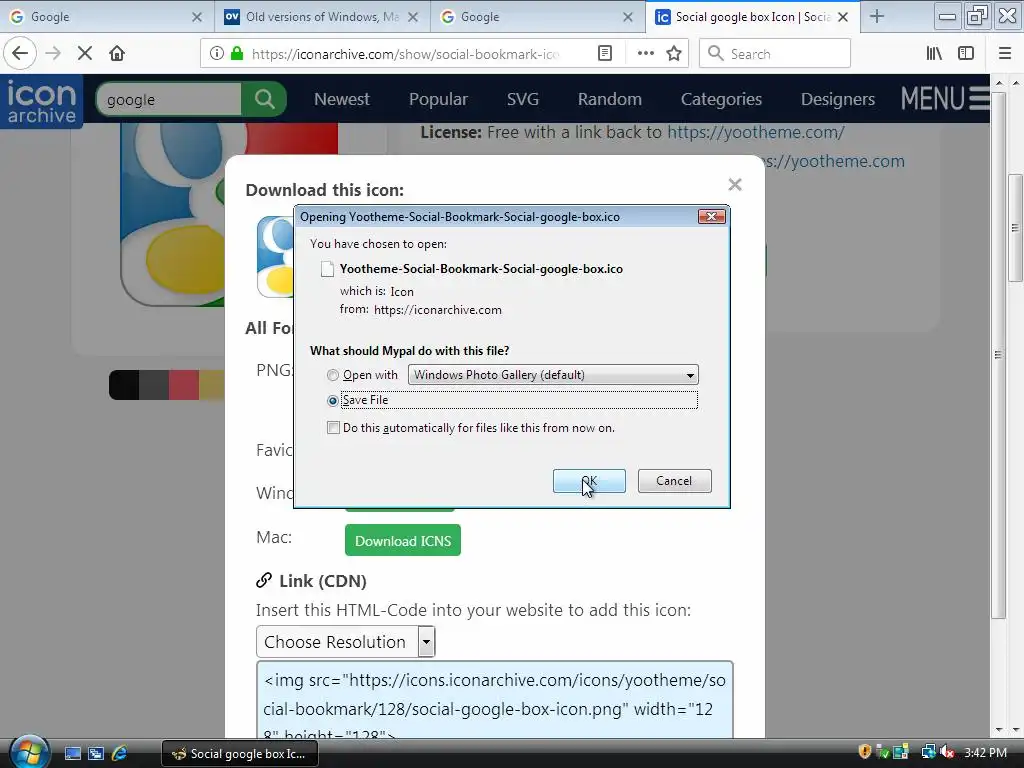
Task: Open the Categories menu item
Action: [721, 99]
